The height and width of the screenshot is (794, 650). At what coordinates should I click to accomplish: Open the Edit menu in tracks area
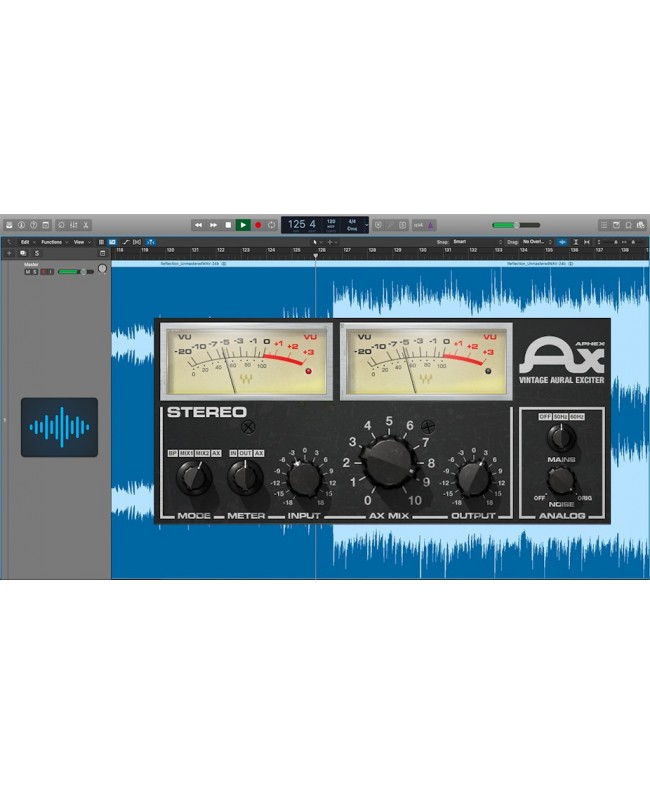point(28,242)
